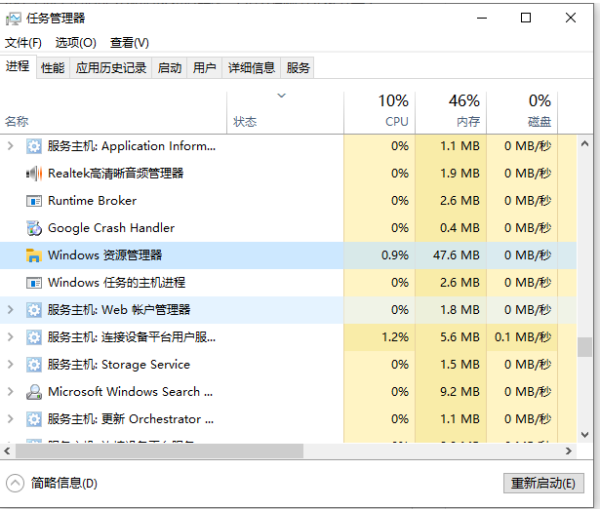The width and height of the screenshot is (600, 509).
Task: Click the 1.9 MB memory value
Action: coord(460,173)
